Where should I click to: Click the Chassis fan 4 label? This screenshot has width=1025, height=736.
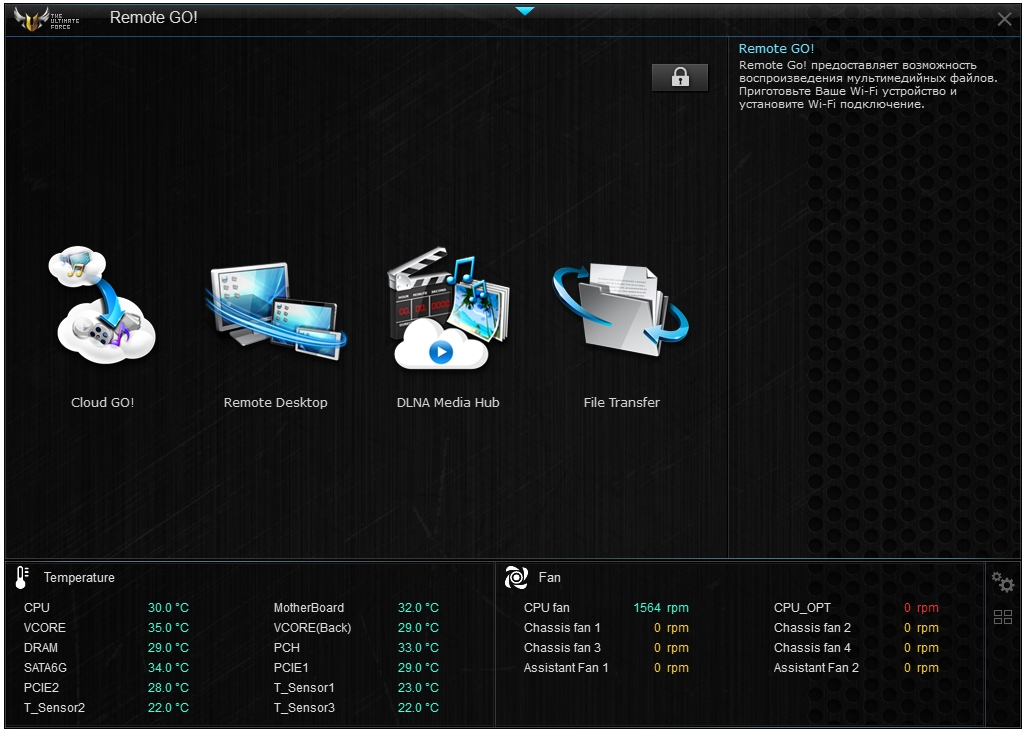pyautogui.click(x=813, y=648)
